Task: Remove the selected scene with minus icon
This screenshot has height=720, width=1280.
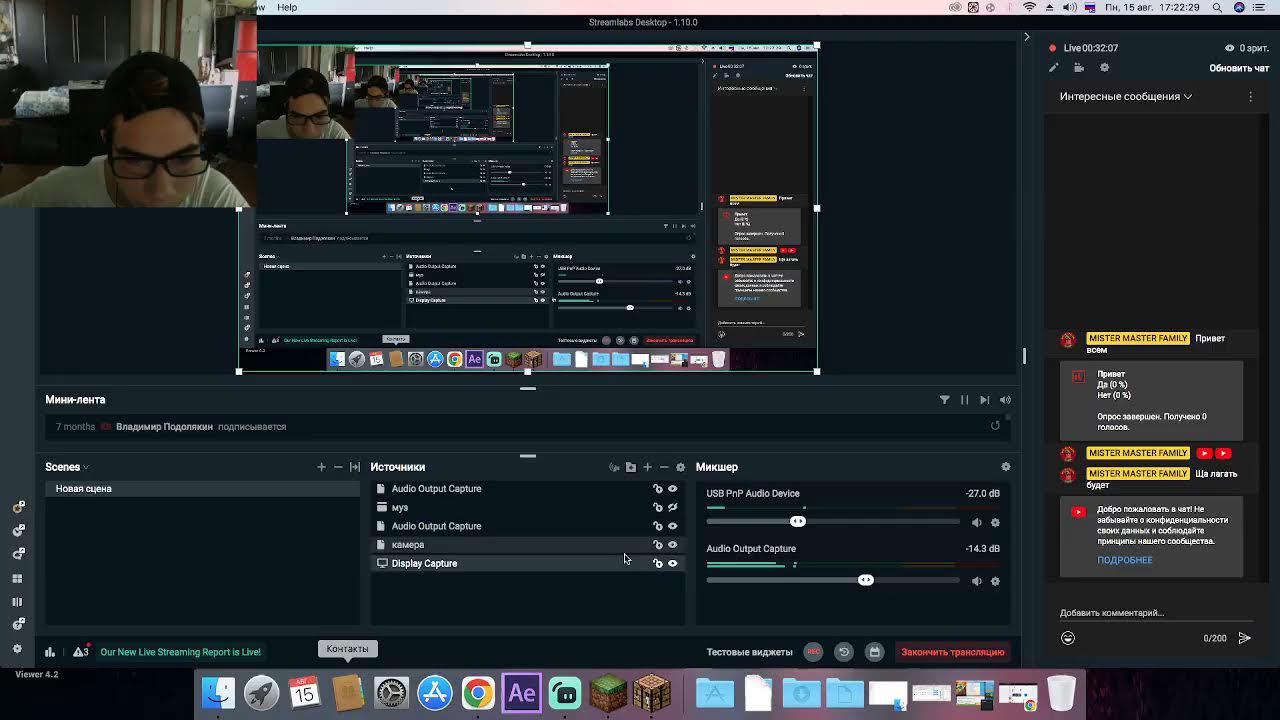Action: 338,467
